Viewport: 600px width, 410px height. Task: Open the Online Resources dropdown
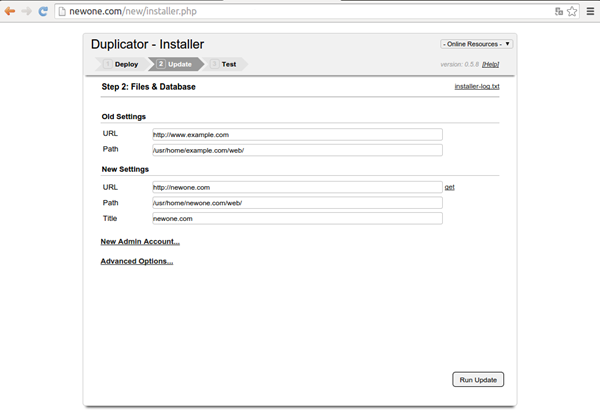pyautogui.click(x=476, y=44)
